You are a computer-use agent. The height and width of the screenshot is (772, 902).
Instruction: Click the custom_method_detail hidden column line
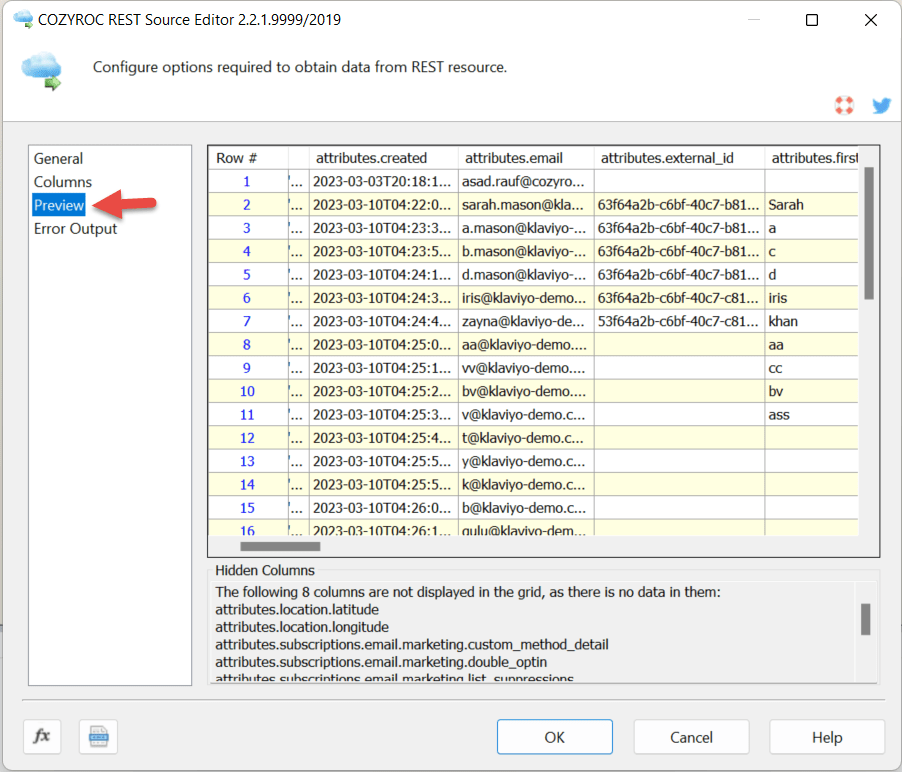[412, 645]
